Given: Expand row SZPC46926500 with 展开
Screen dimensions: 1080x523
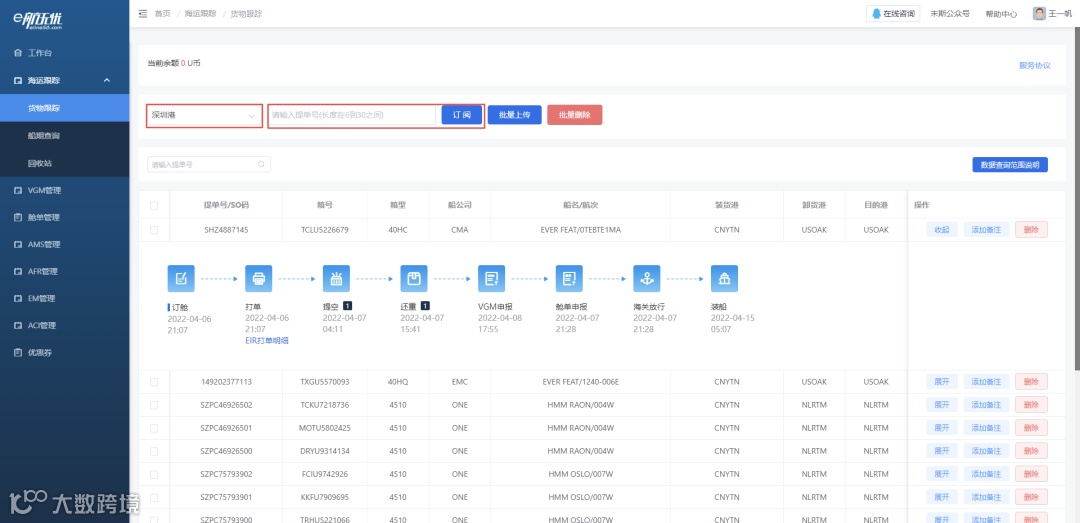Looking at the screenshot, I should click(942, 451).
